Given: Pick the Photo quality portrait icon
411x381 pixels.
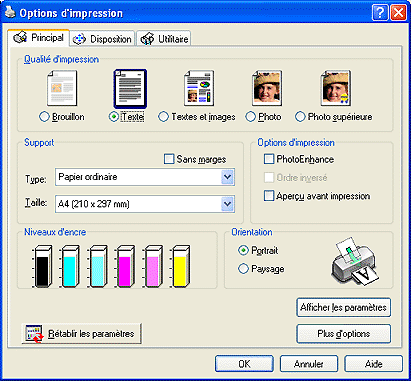Looking at the screenshot, I should (x=267, y=88).
